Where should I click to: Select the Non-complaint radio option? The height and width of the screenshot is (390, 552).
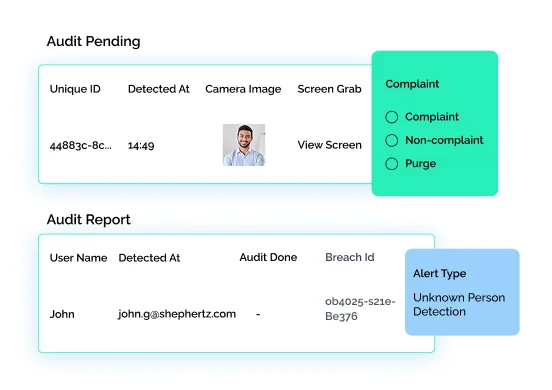pyautogui.click(x=391, y=140)
